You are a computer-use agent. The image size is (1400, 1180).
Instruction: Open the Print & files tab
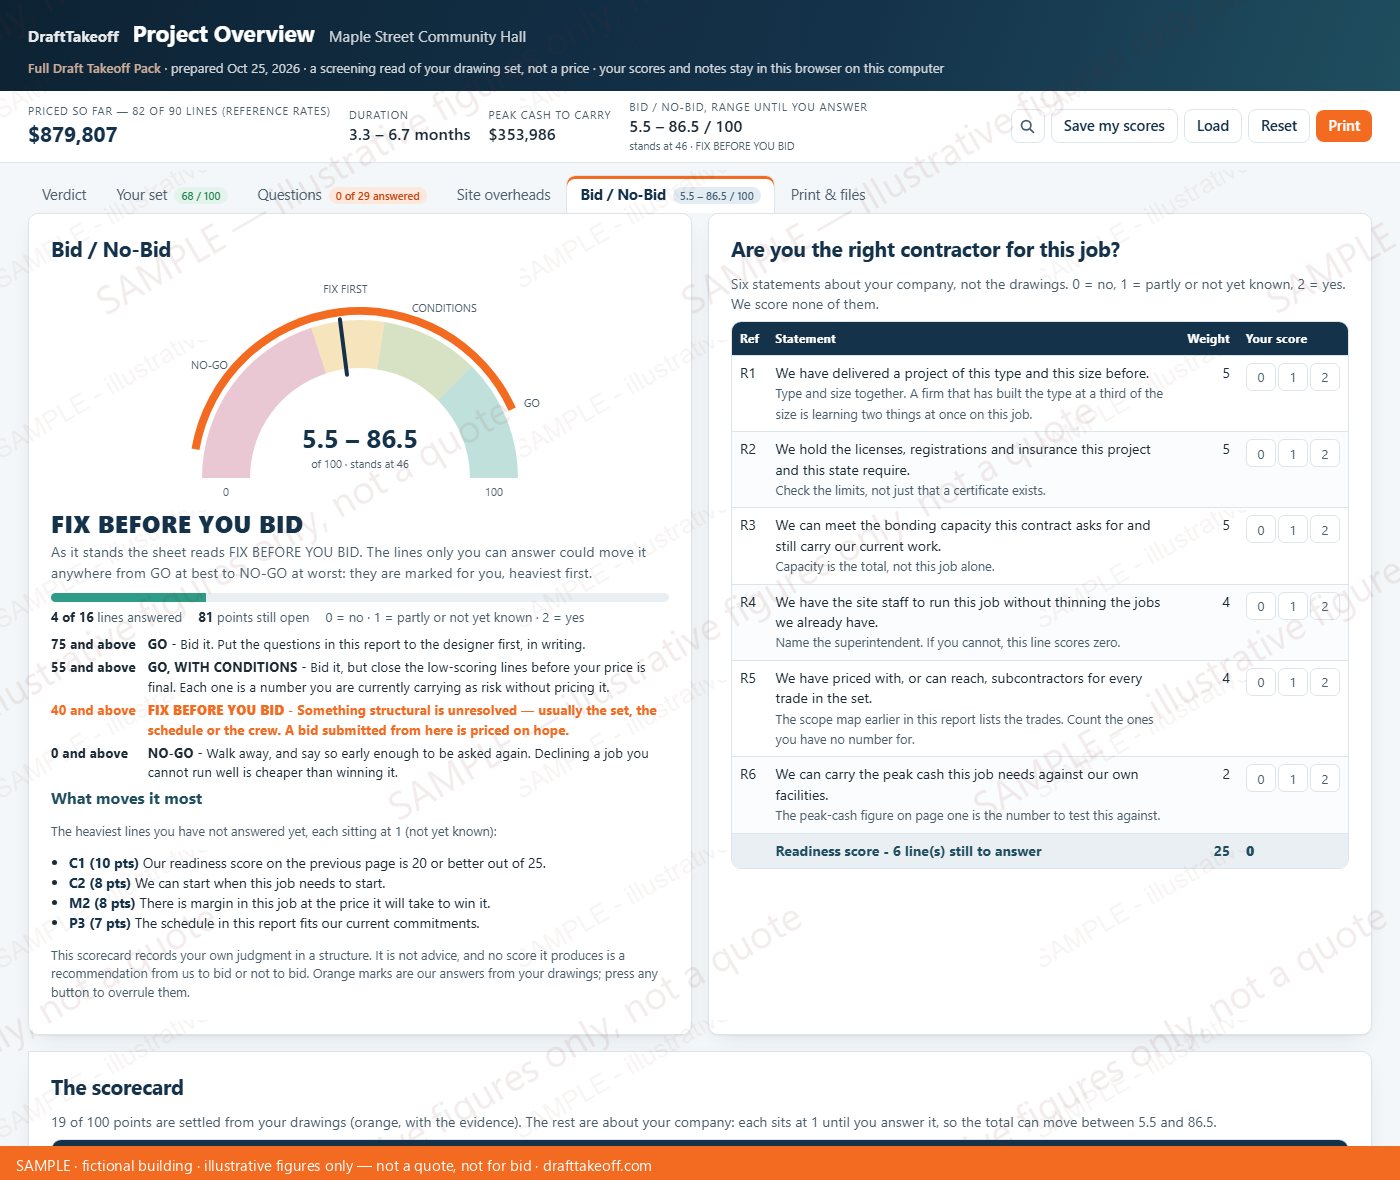(828, 195)
